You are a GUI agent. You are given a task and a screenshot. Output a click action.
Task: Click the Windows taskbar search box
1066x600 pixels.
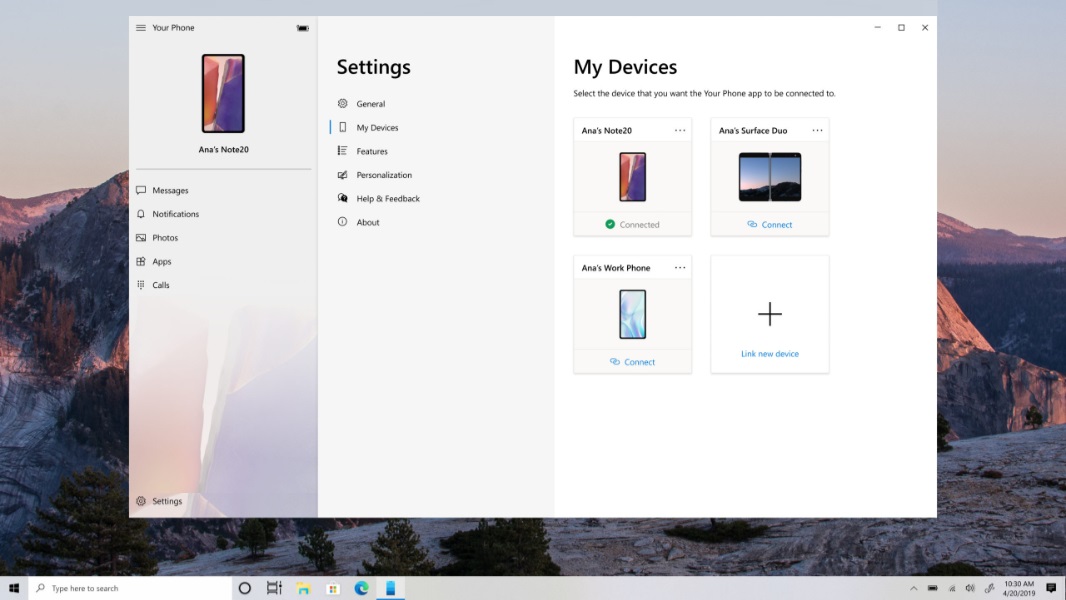[x=130, y=588]
